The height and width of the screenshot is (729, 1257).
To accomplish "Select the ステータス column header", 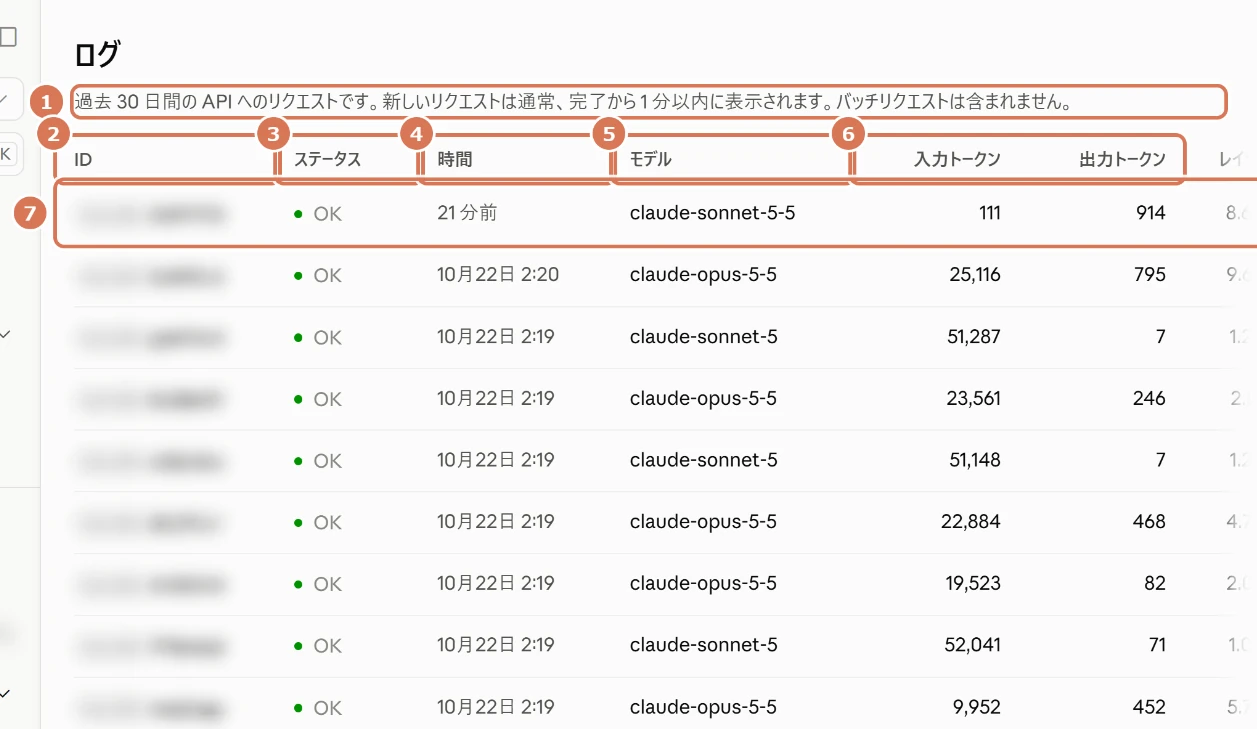I will coord(327,159).
